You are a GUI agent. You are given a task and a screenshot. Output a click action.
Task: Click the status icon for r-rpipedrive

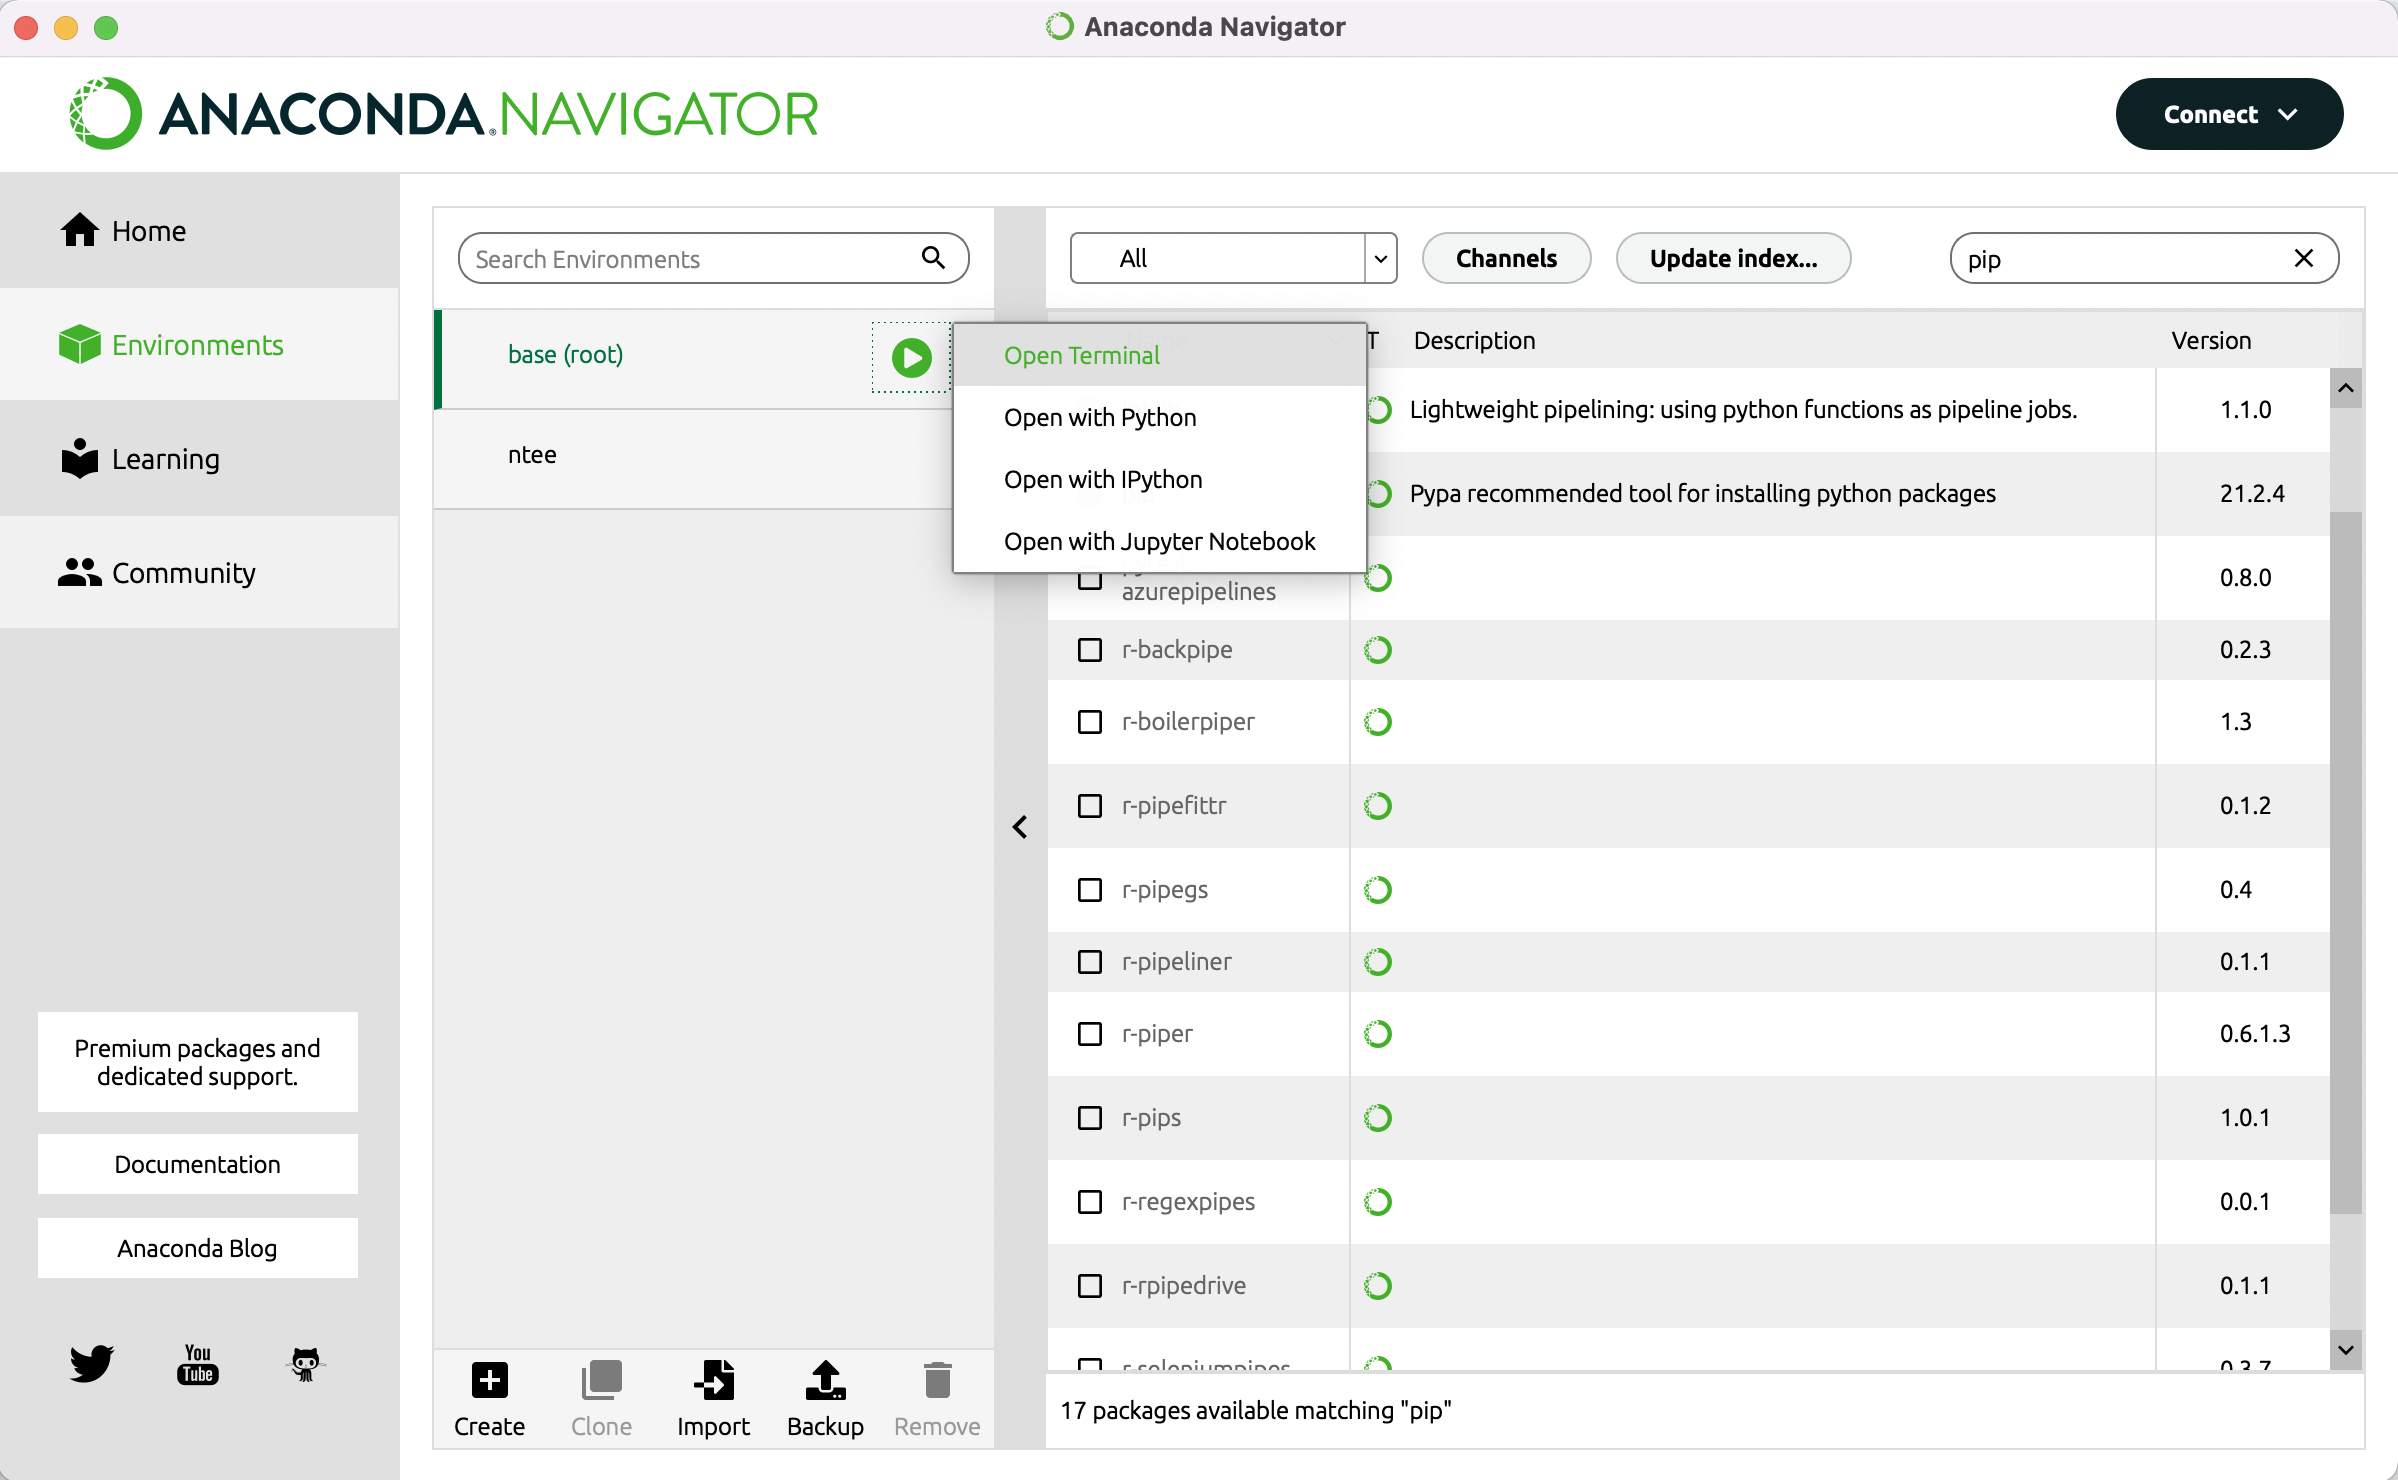tap(1378, 1286)
